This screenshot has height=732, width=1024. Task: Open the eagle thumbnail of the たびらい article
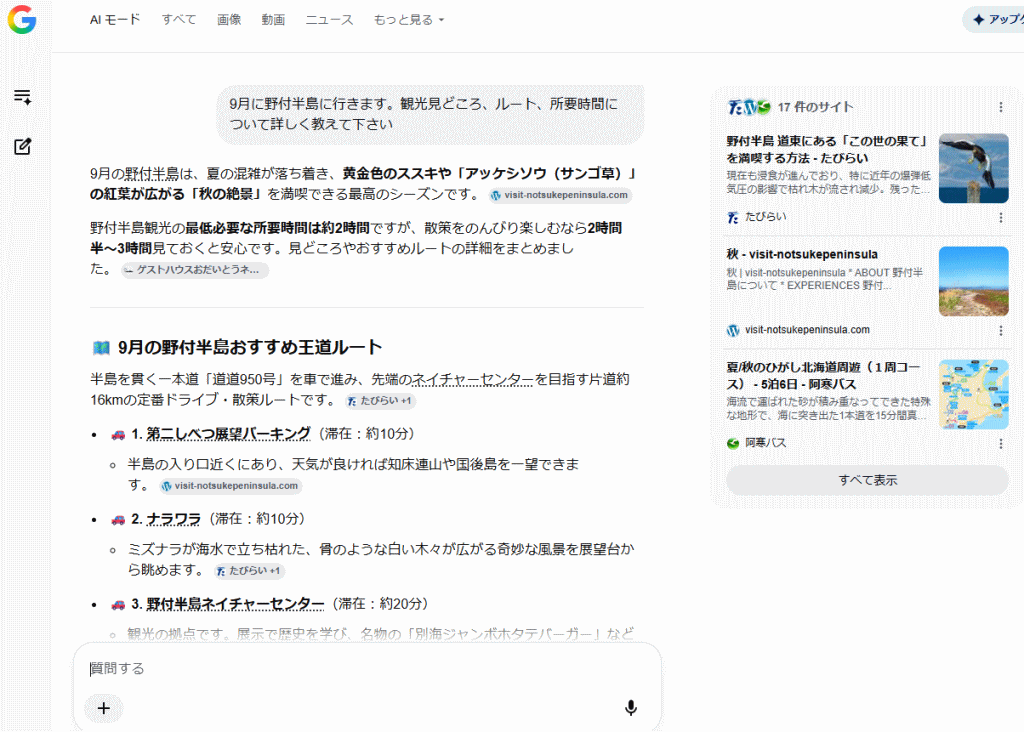[x=973, y=168]
